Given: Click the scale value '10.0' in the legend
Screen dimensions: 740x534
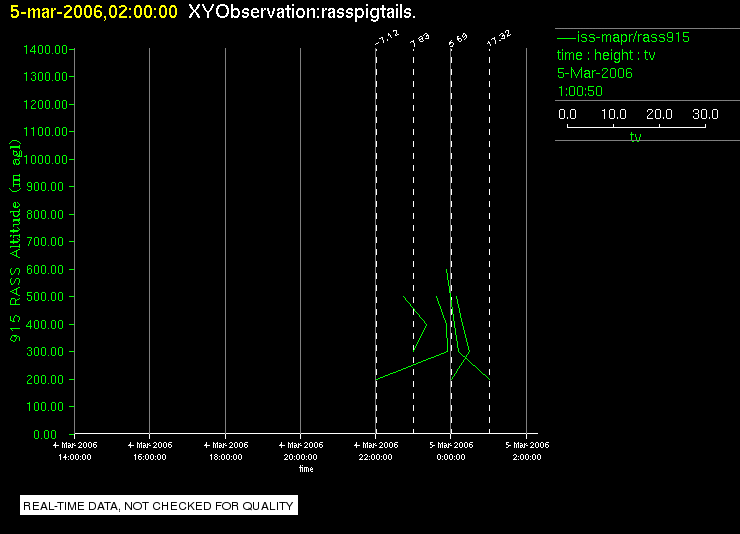Looking at the screenshot, I should [x=614, y=114].
